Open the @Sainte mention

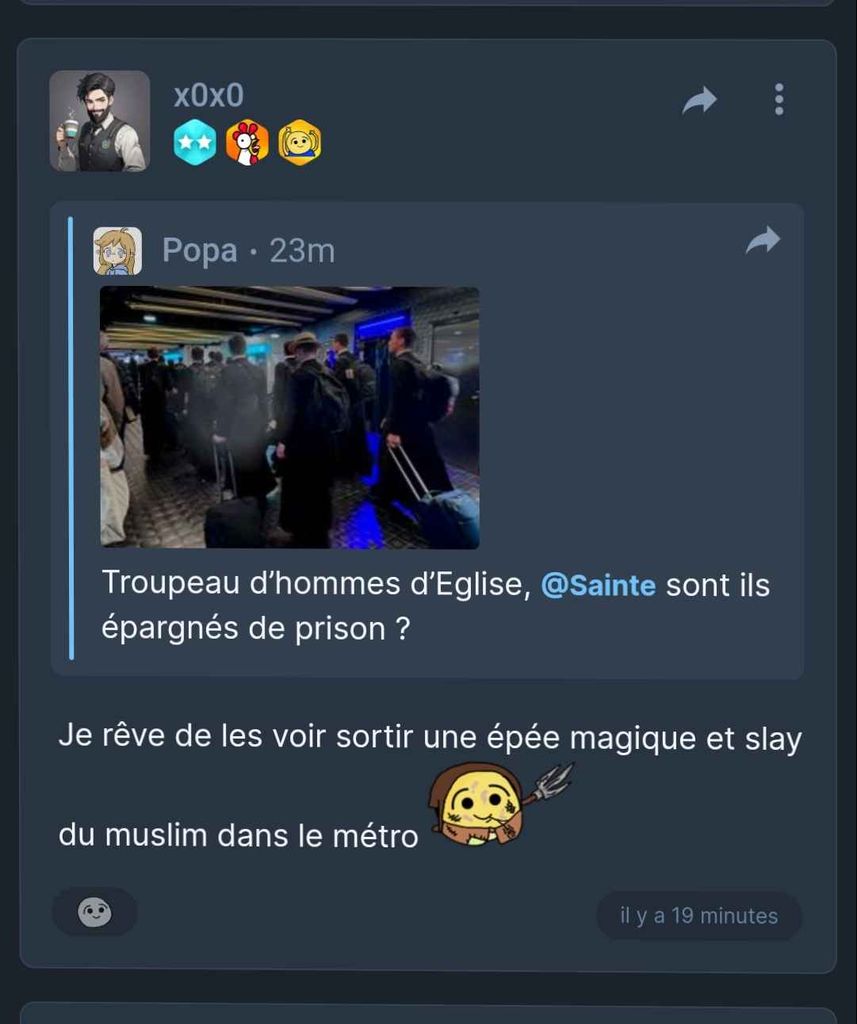click(598, 585)
